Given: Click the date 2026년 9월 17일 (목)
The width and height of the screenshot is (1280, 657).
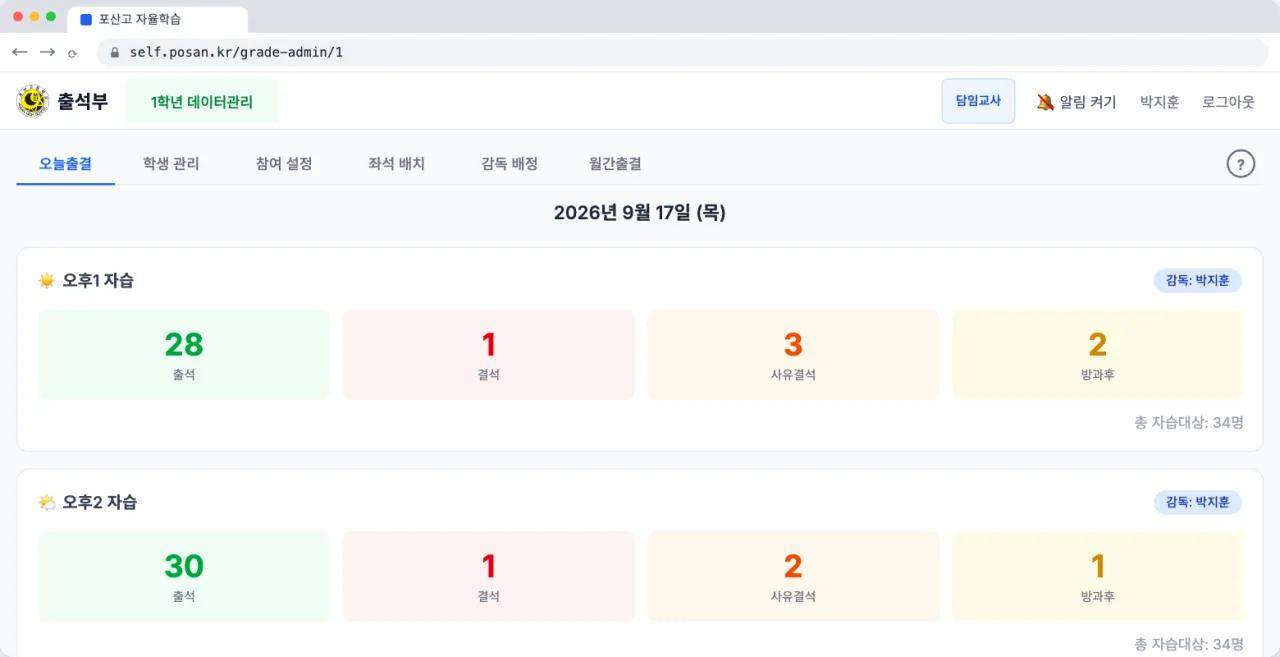Looking at the screenshot, I should click(x=640, y=212).
